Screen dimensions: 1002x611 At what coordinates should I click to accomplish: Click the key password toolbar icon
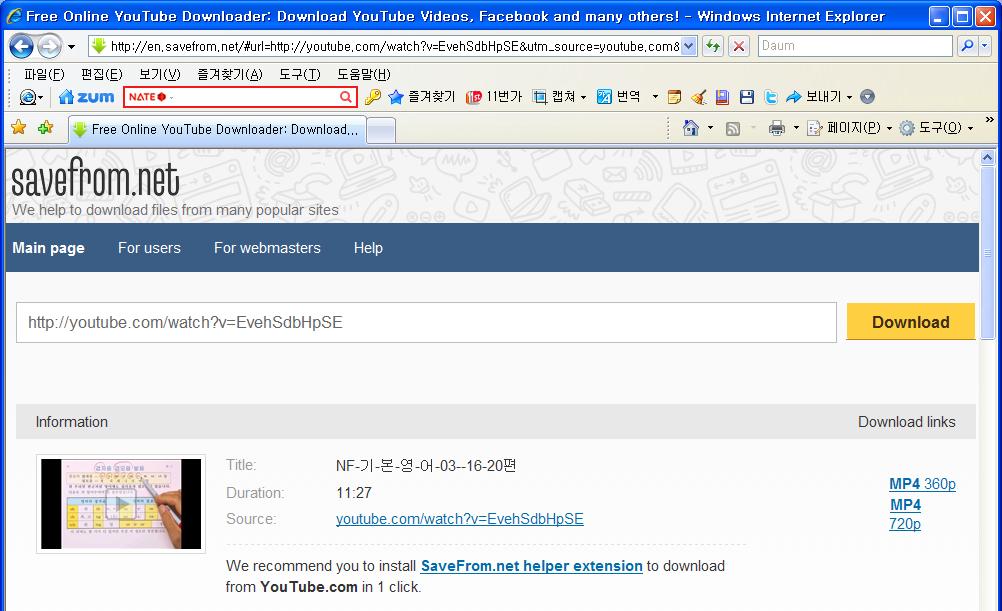coord(372,97)
